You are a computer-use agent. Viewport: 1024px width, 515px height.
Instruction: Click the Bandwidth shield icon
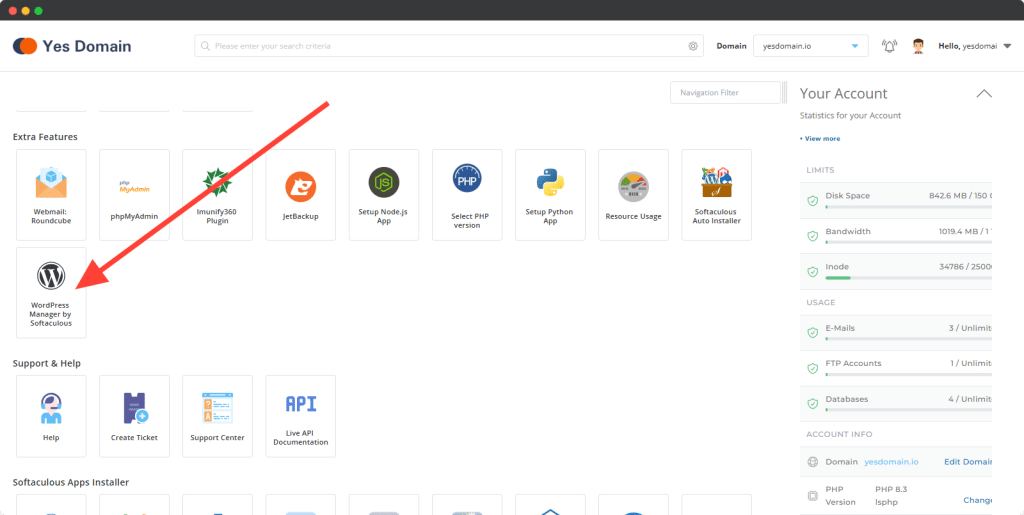812,236
